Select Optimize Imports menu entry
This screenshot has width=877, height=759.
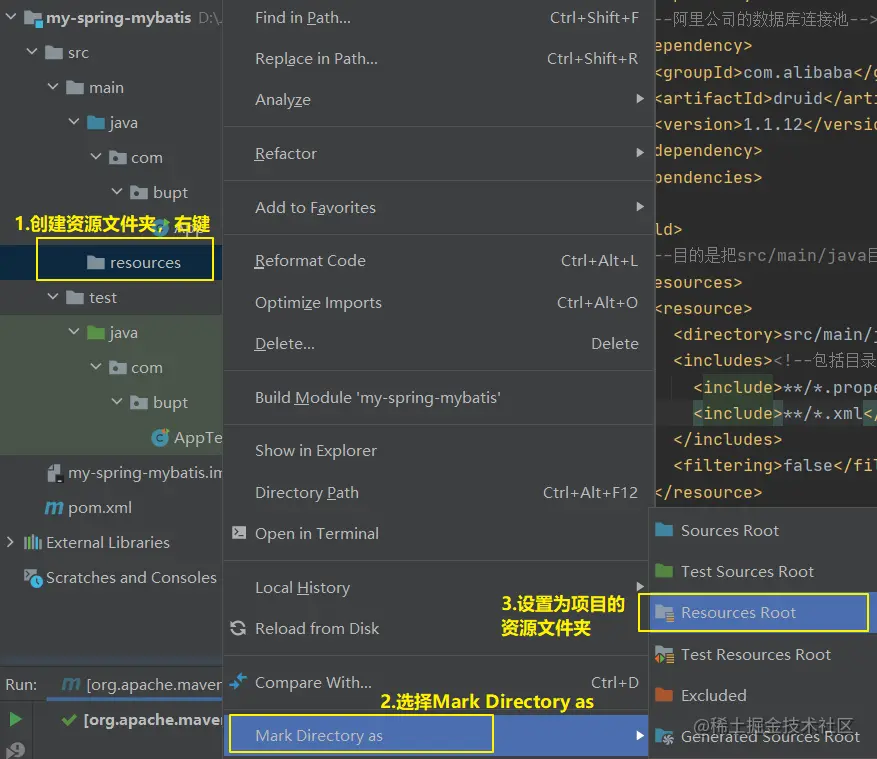tap(438, 303)
